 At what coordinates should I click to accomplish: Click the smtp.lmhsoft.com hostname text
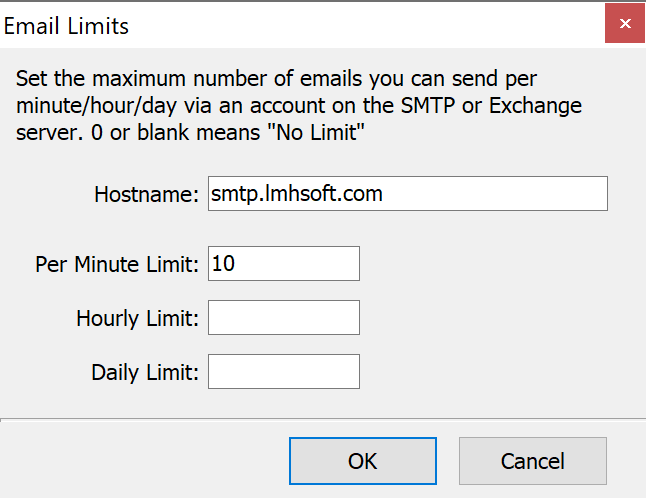coord(297,194)
